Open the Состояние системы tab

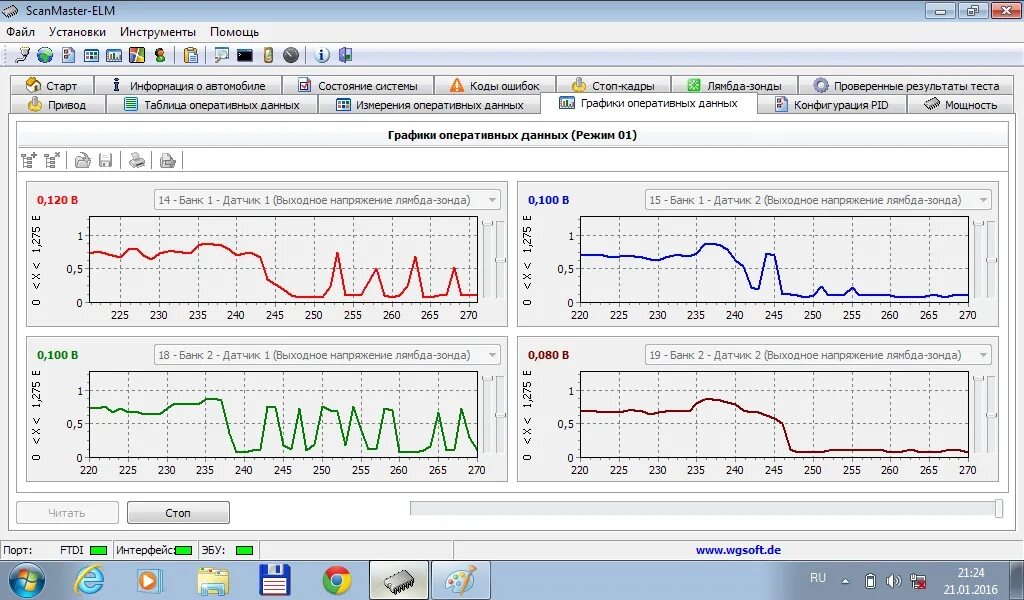point(358,85)
